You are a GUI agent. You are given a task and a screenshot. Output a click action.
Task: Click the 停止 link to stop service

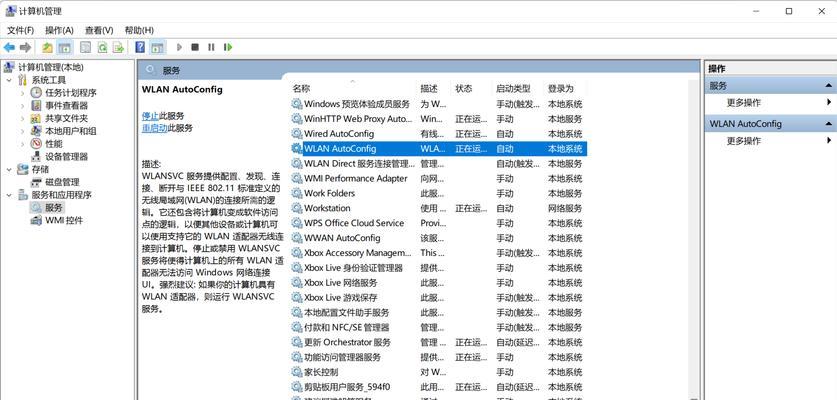point(150,116)
